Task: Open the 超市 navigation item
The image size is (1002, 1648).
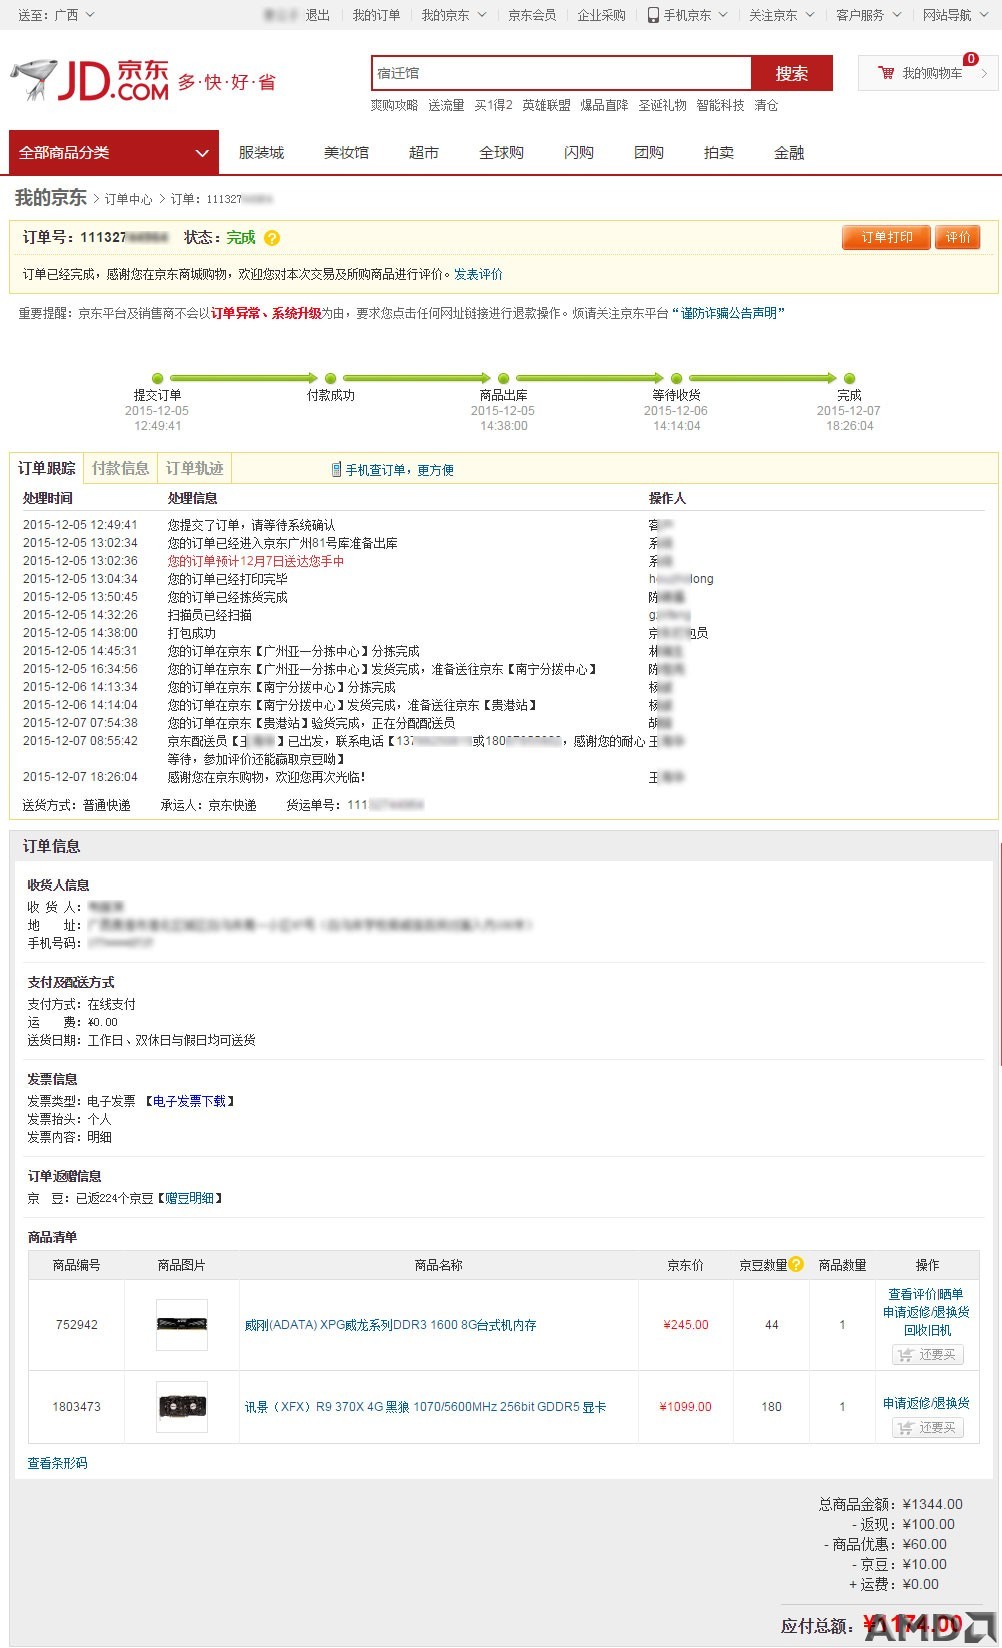Action: coord(424,153)
